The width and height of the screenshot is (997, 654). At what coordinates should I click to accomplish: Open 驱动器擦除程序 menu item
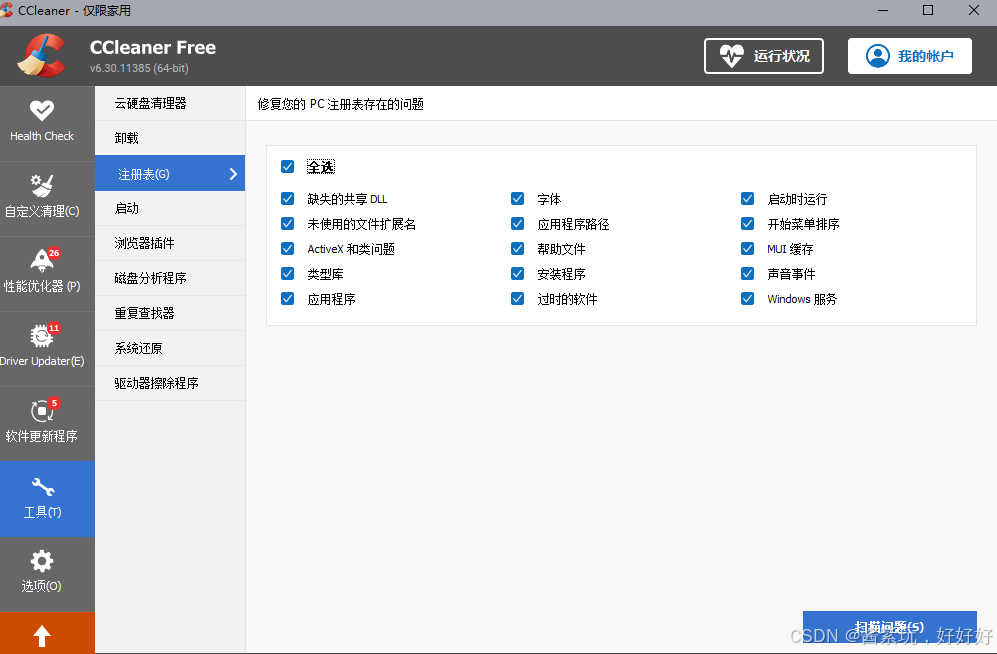click(x=170, y=383)
